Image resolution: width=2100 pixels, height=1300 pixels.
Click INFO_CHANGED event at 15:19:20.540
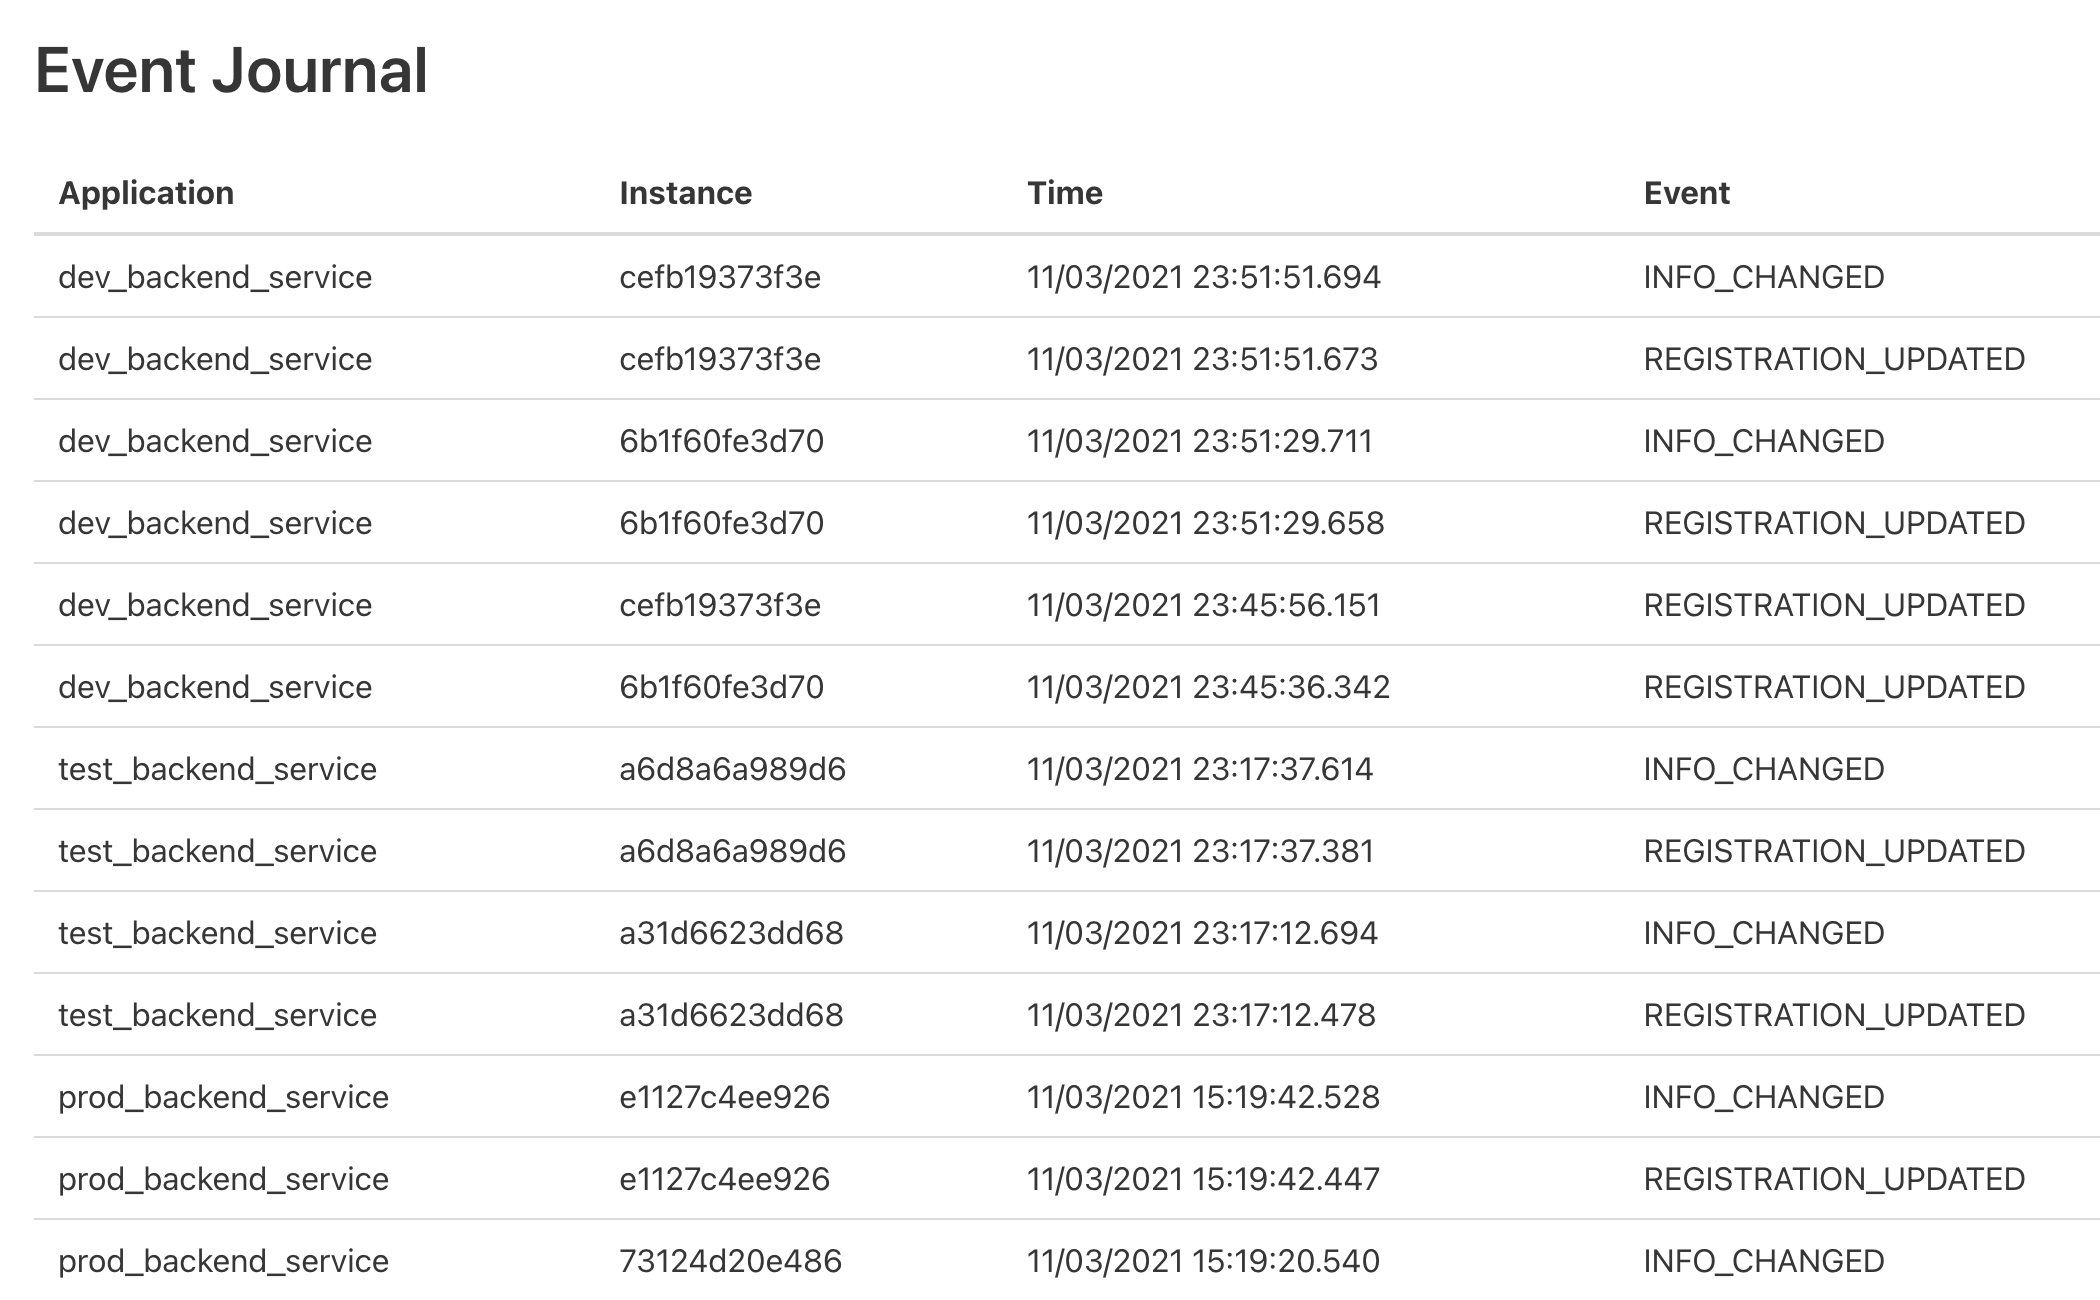(1763, 1261)
